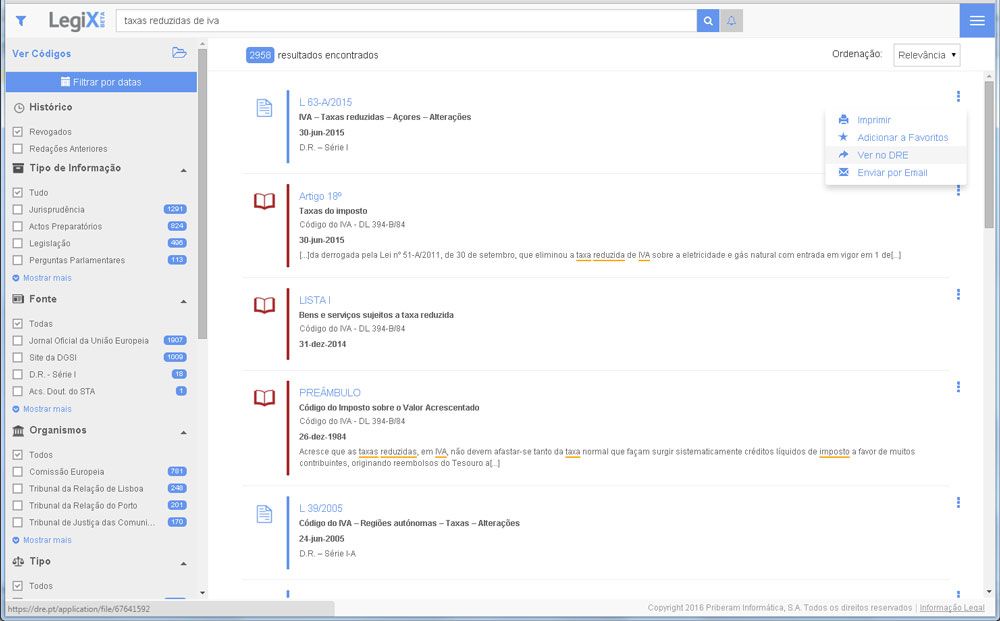
Task: Click the Filtrar por datas button
Action: 101,82
